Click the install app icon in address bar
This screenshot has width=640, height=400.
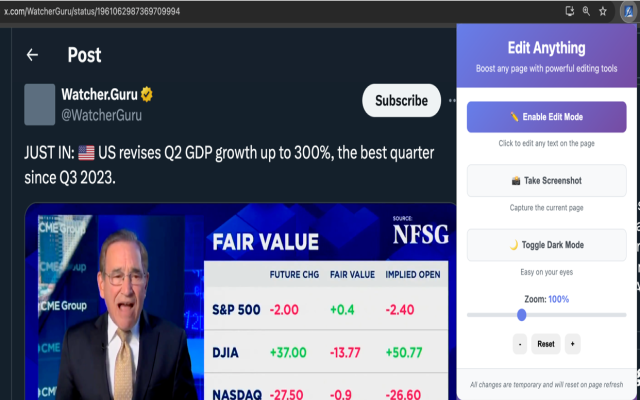[570, 11]
